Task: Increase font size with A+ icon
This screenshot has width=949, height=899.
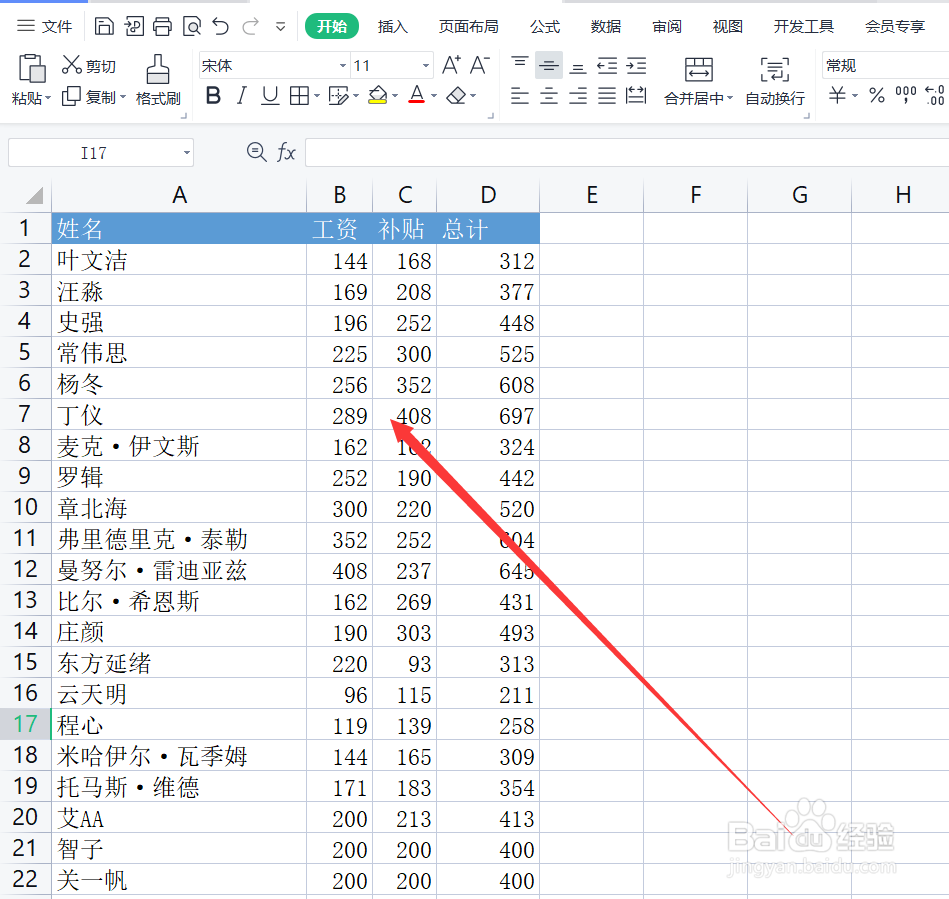Action: tap(451, 65)
